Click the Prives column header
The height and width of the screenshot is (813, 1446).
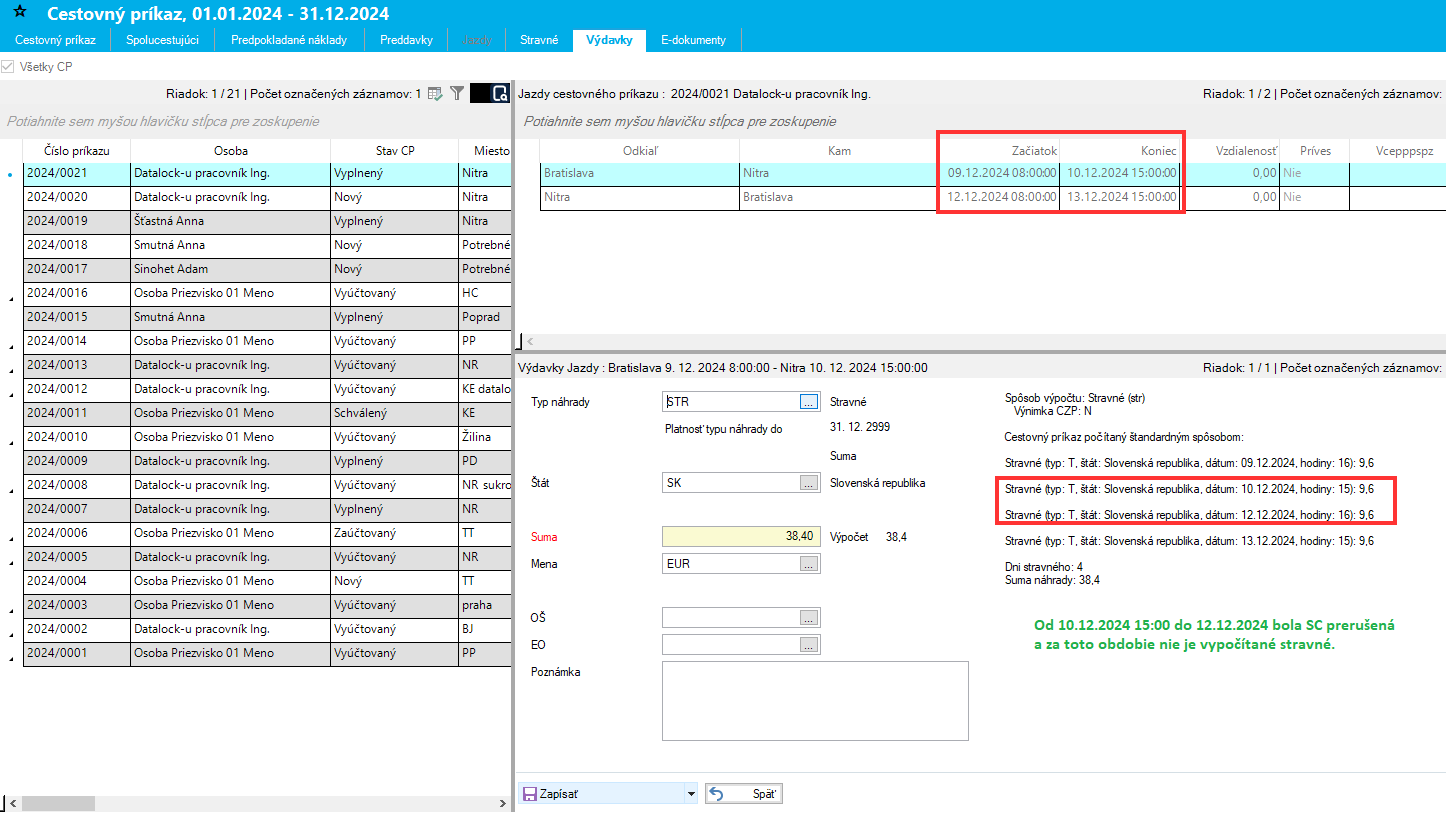pyautogui.click(x=1315, y=151)
